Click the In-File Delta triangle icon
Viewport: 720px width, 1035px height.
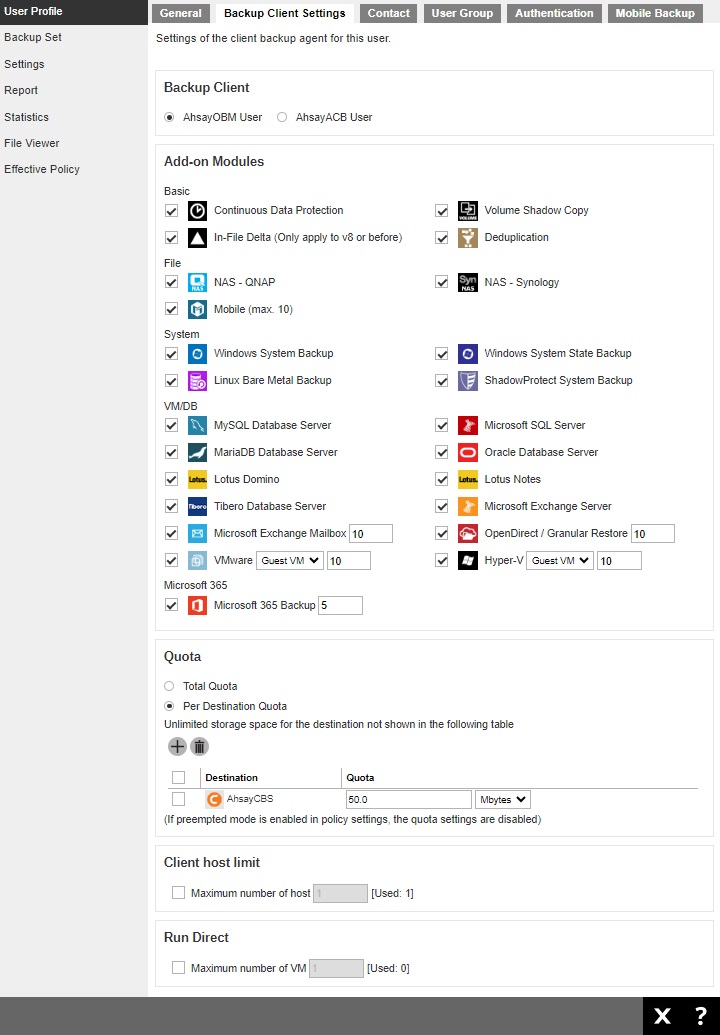coord(197,238)
